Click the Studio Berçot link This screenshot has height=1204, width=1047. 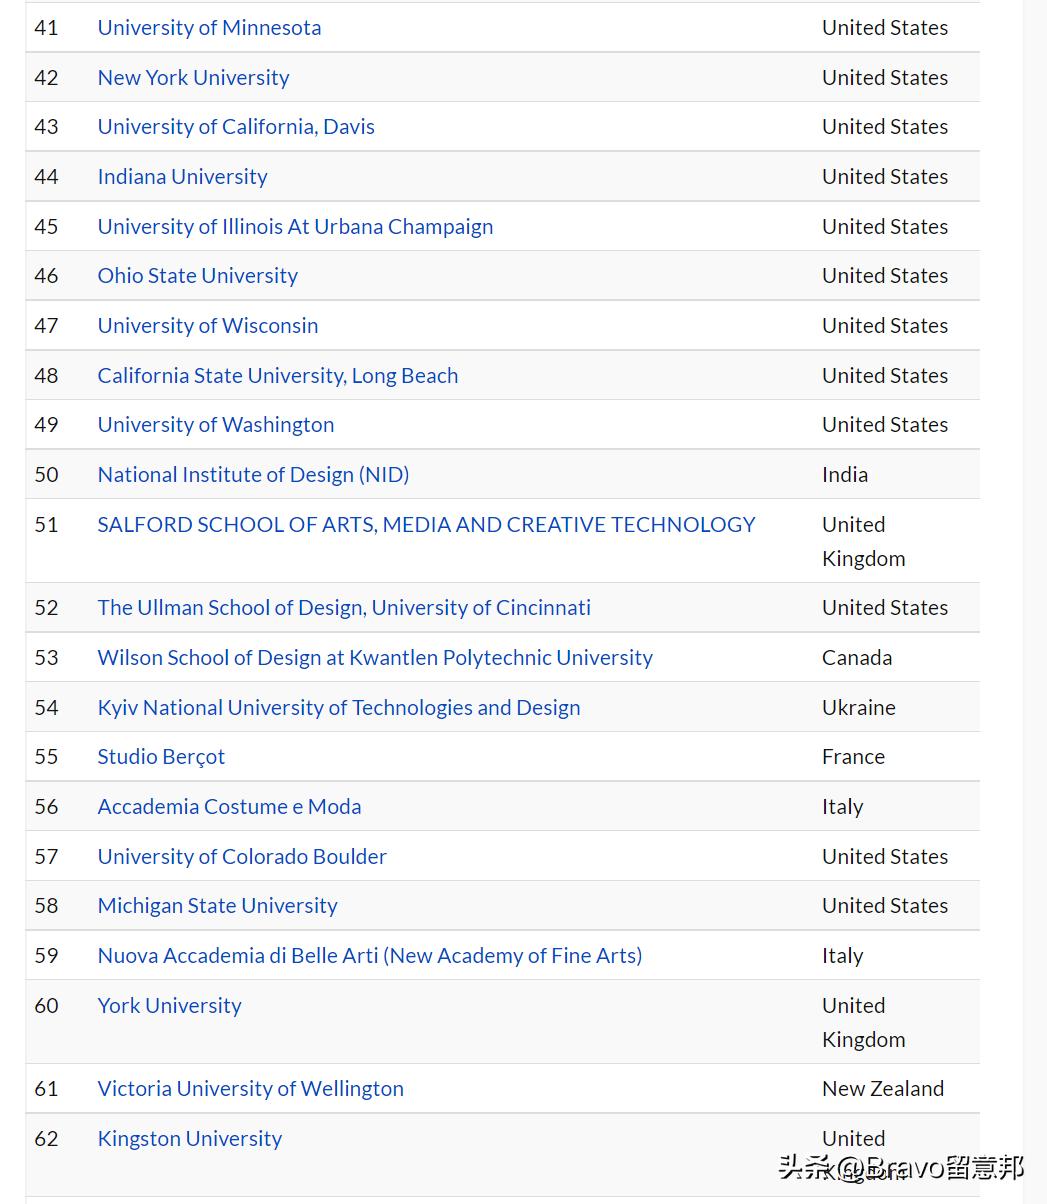(161, 757)
